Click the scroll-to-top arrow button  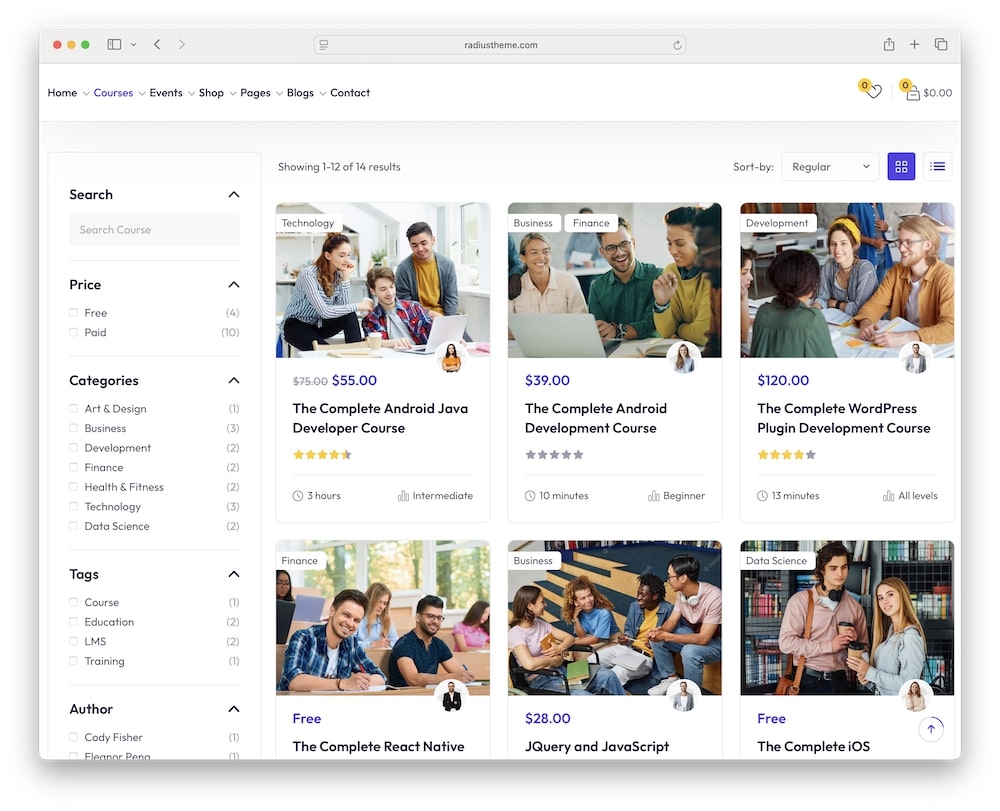pos(931,729)
